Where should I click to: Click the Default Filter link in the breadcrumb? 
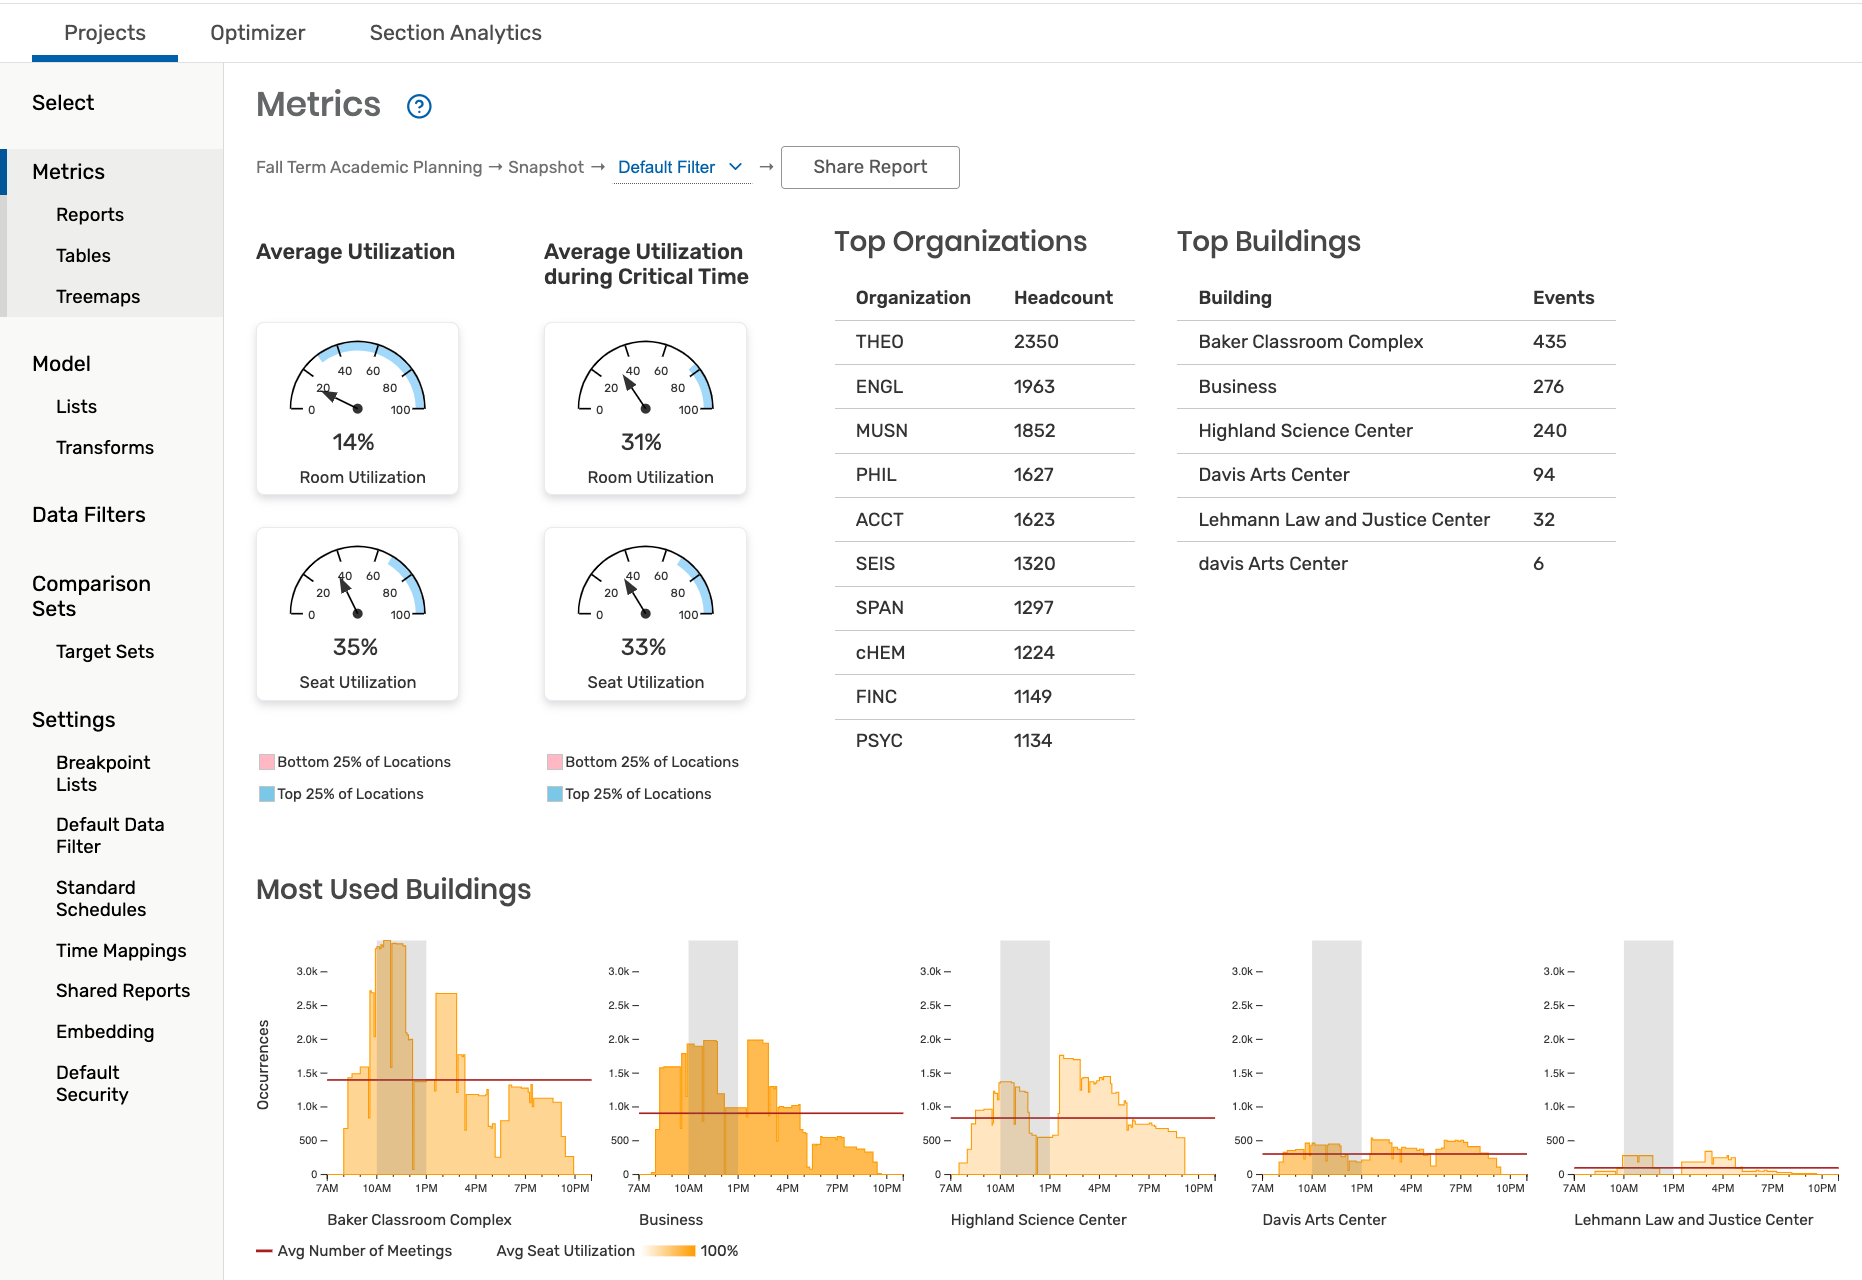pos(666,167)
